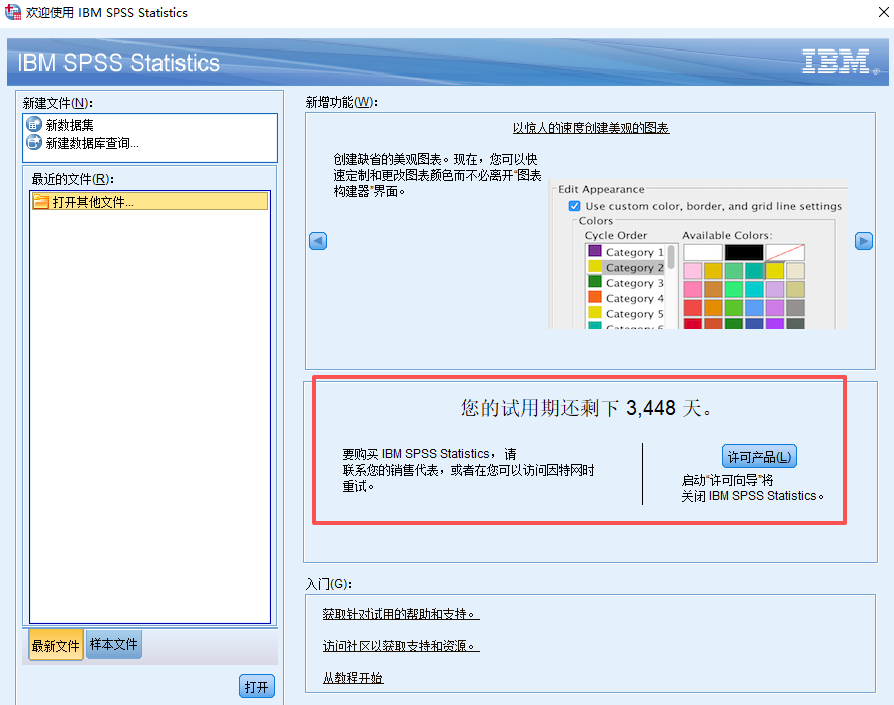Image resolution: width=894 pixels, height=705 pixels.
Task: Show next feature with right arrow
Action: (x=863, y=241)
